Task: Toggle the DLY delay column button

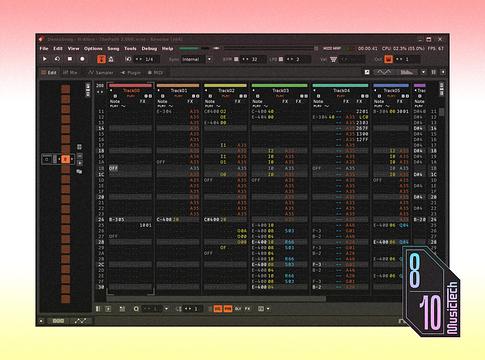Action: (x=238, y=309)
